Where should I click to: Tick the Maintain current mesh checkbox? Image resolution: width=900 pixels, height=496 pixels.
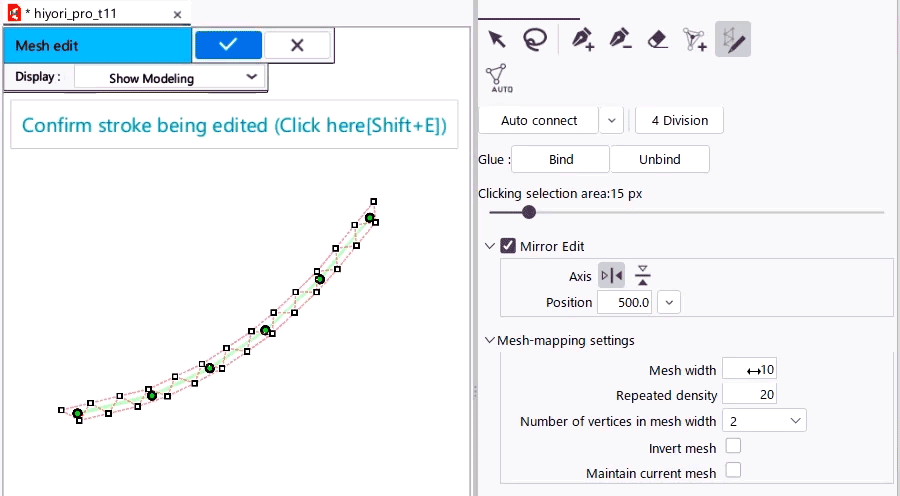(x=733, y=471)
